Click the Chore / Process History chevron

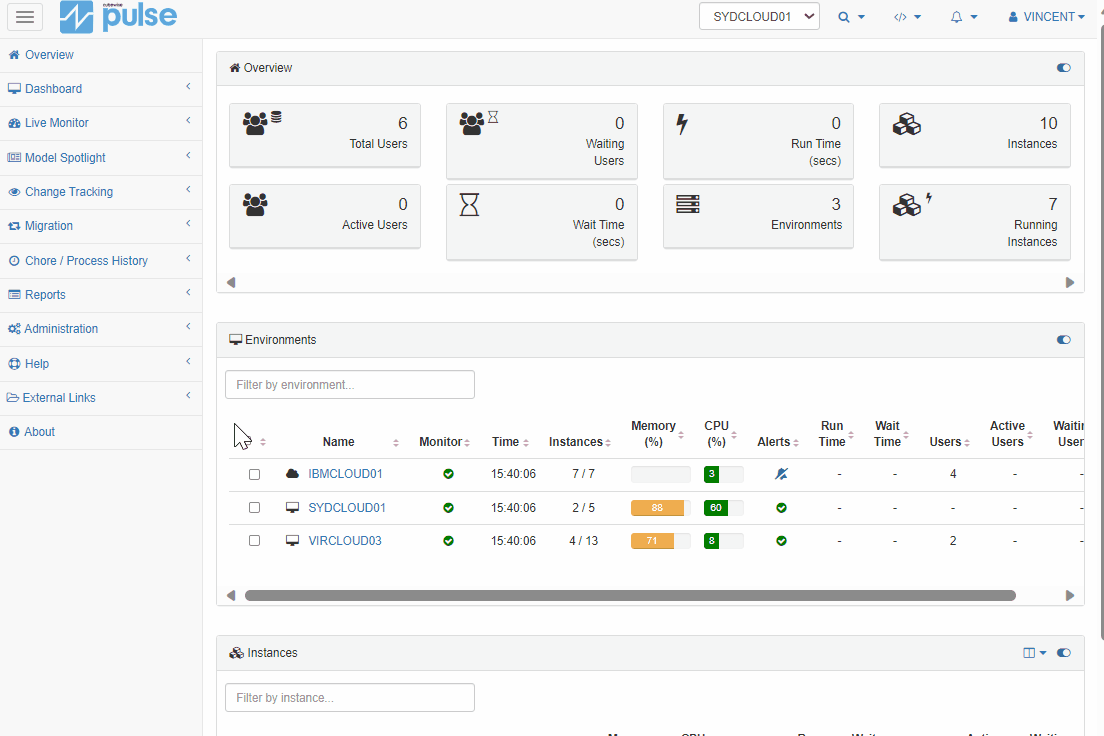(x=188, y=259)
